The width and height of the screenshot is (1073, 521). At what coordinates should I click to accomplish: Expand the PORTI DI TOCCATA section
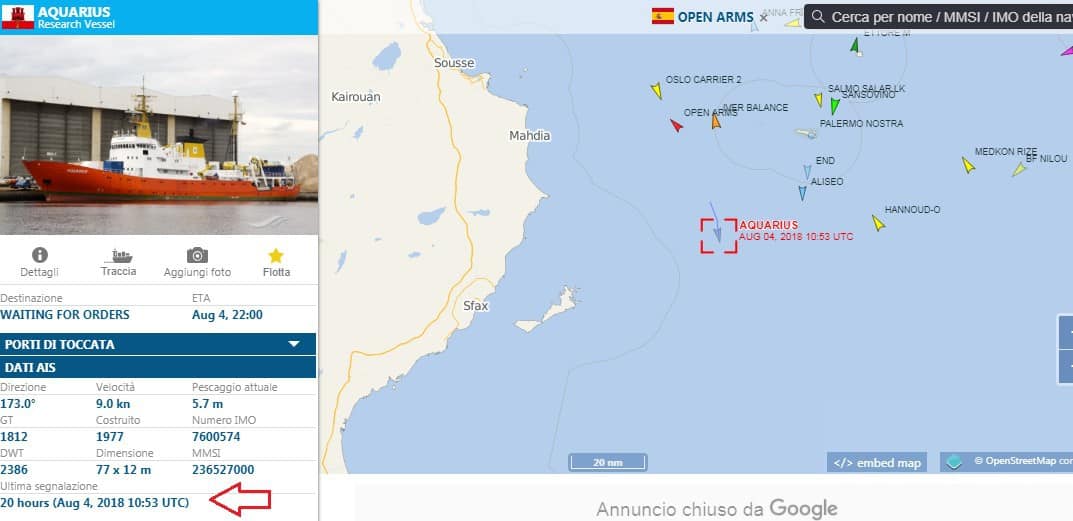click(158, 344)
